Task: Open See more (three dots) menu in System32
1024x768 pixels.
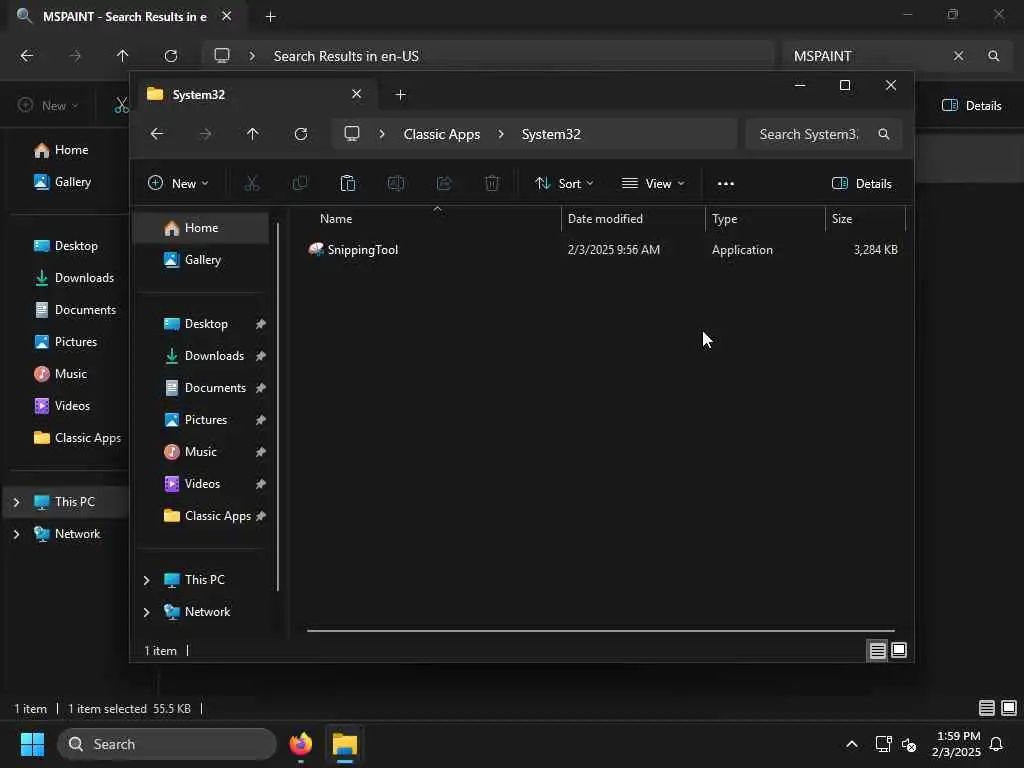Action: point(726,184)
